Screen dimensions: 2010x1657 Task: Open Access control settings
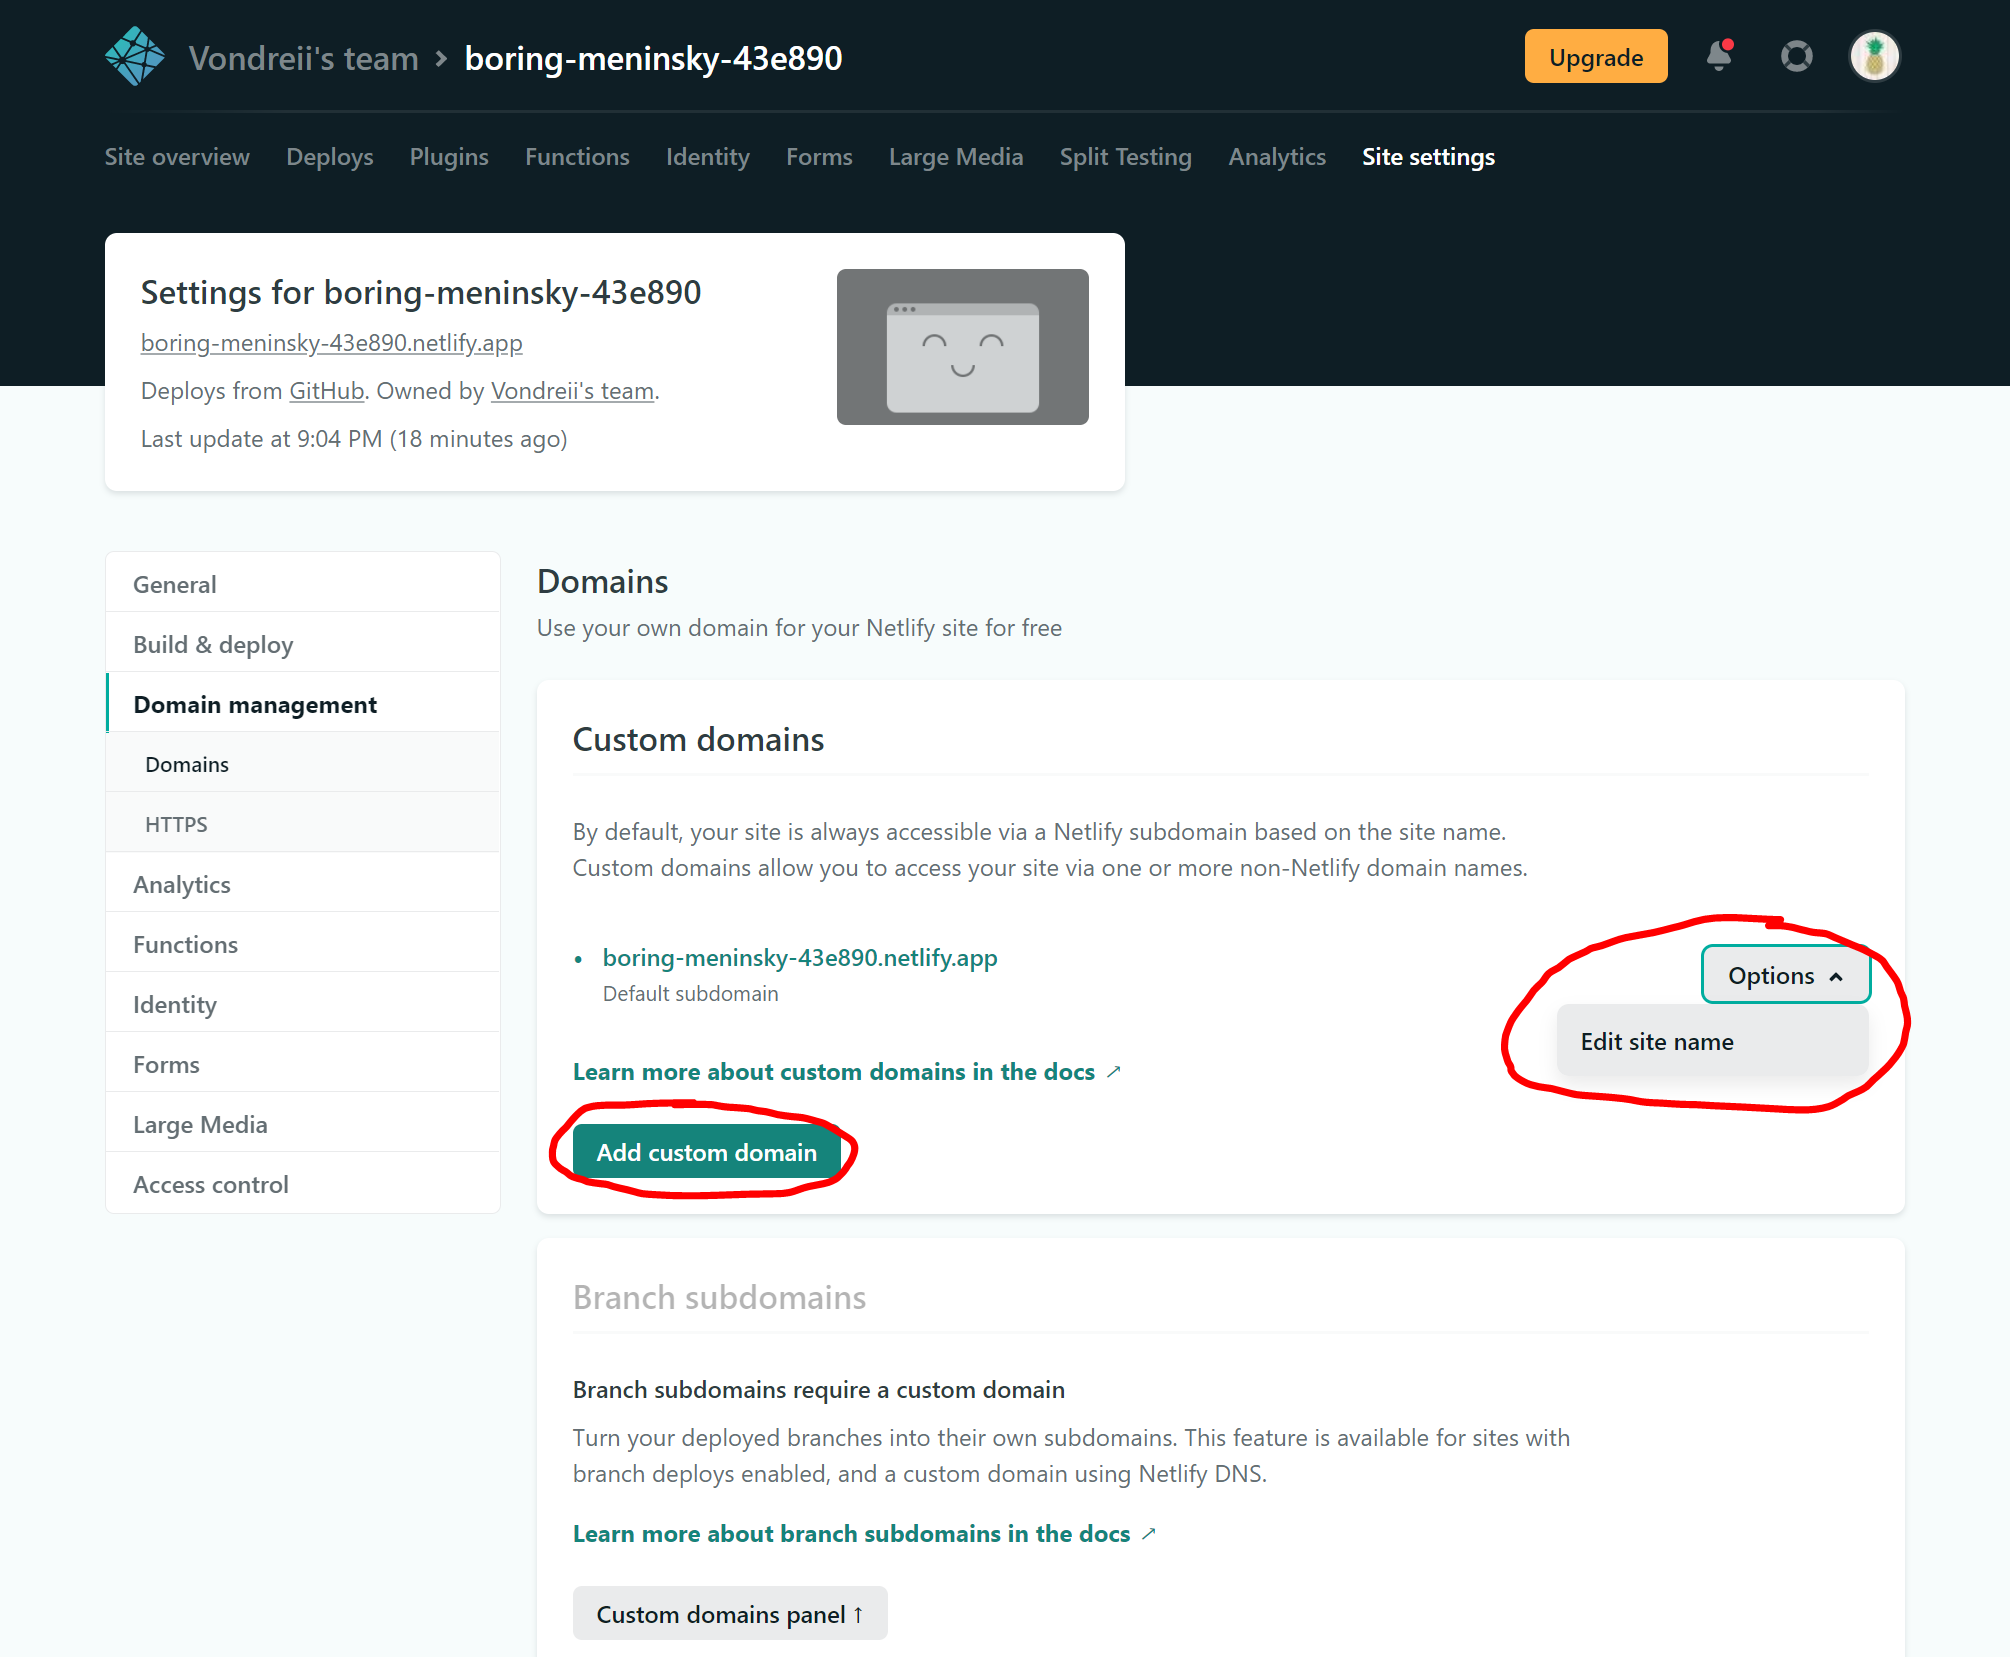[303, 1184]
